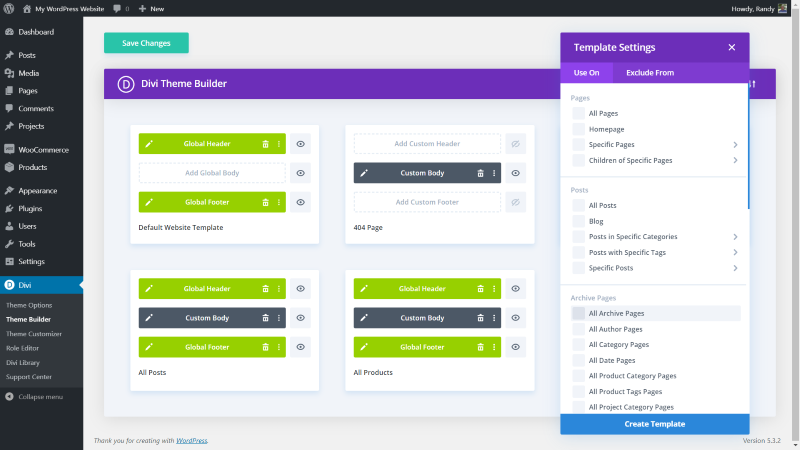The height and width of the screenshot is (450, 800).
Task: Edit Custom Body of 404 Page template
Action: coord(364,173)
